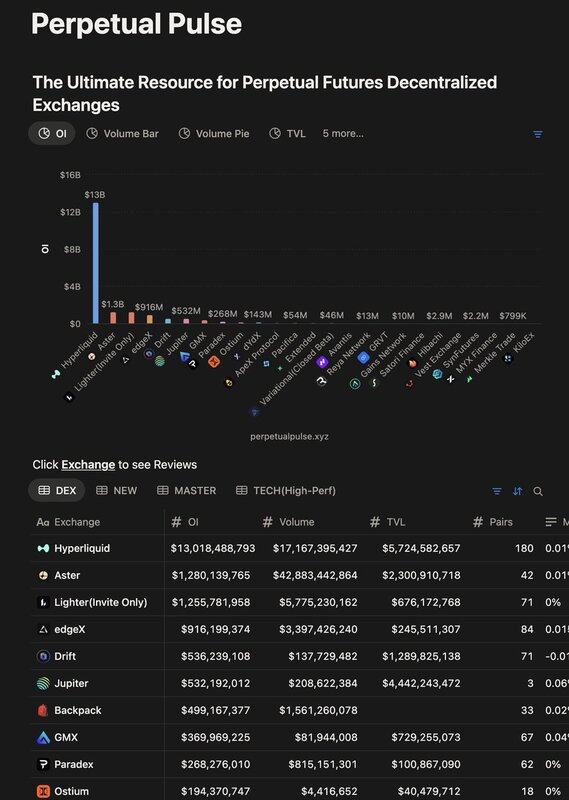569x800 pixels.
Task: Click the Reya Network icon on axis
Action: 321,381
